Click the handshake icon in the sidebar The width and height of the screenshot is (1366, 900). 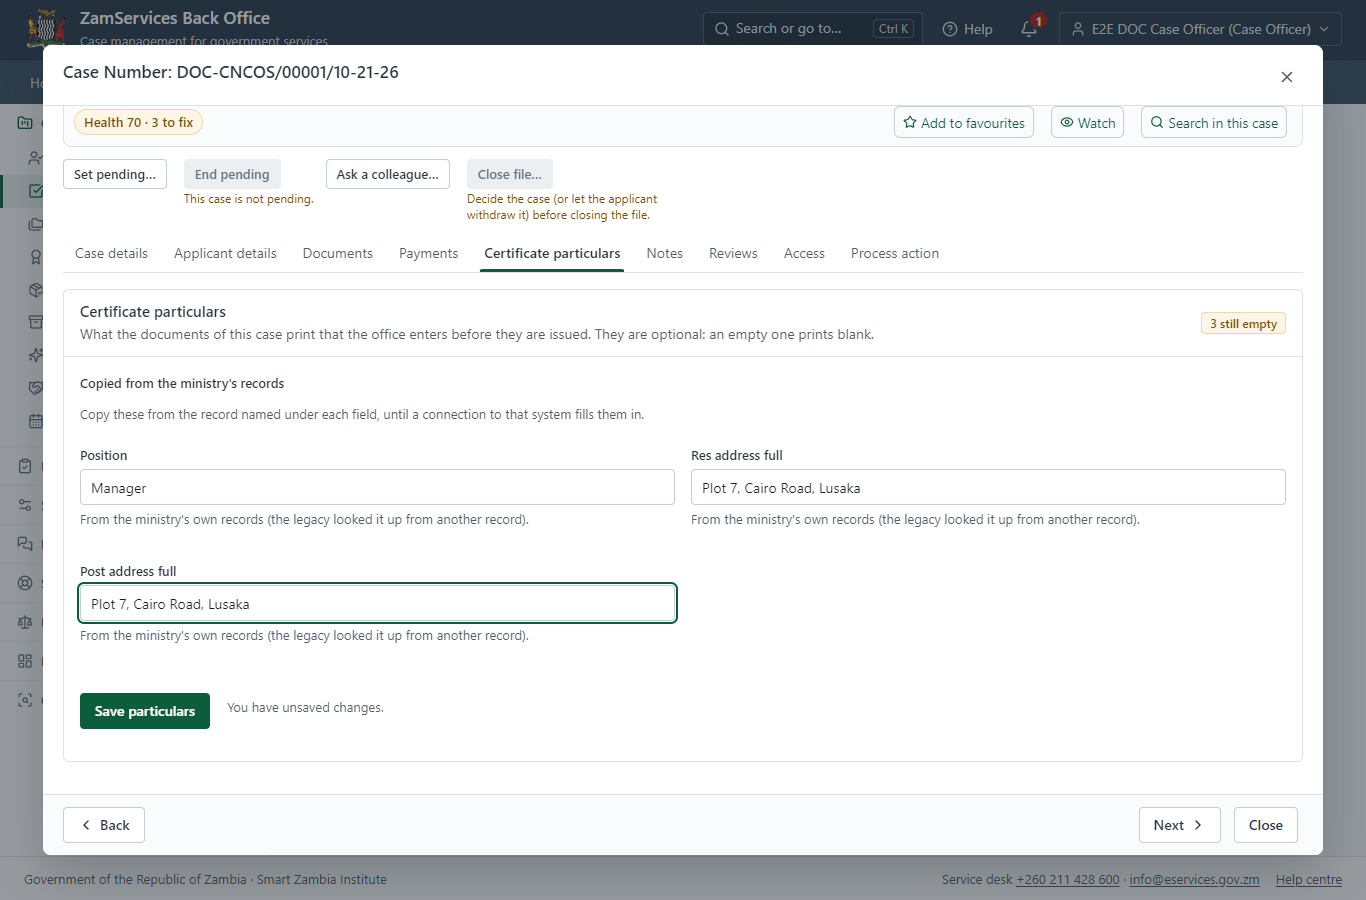36,388
